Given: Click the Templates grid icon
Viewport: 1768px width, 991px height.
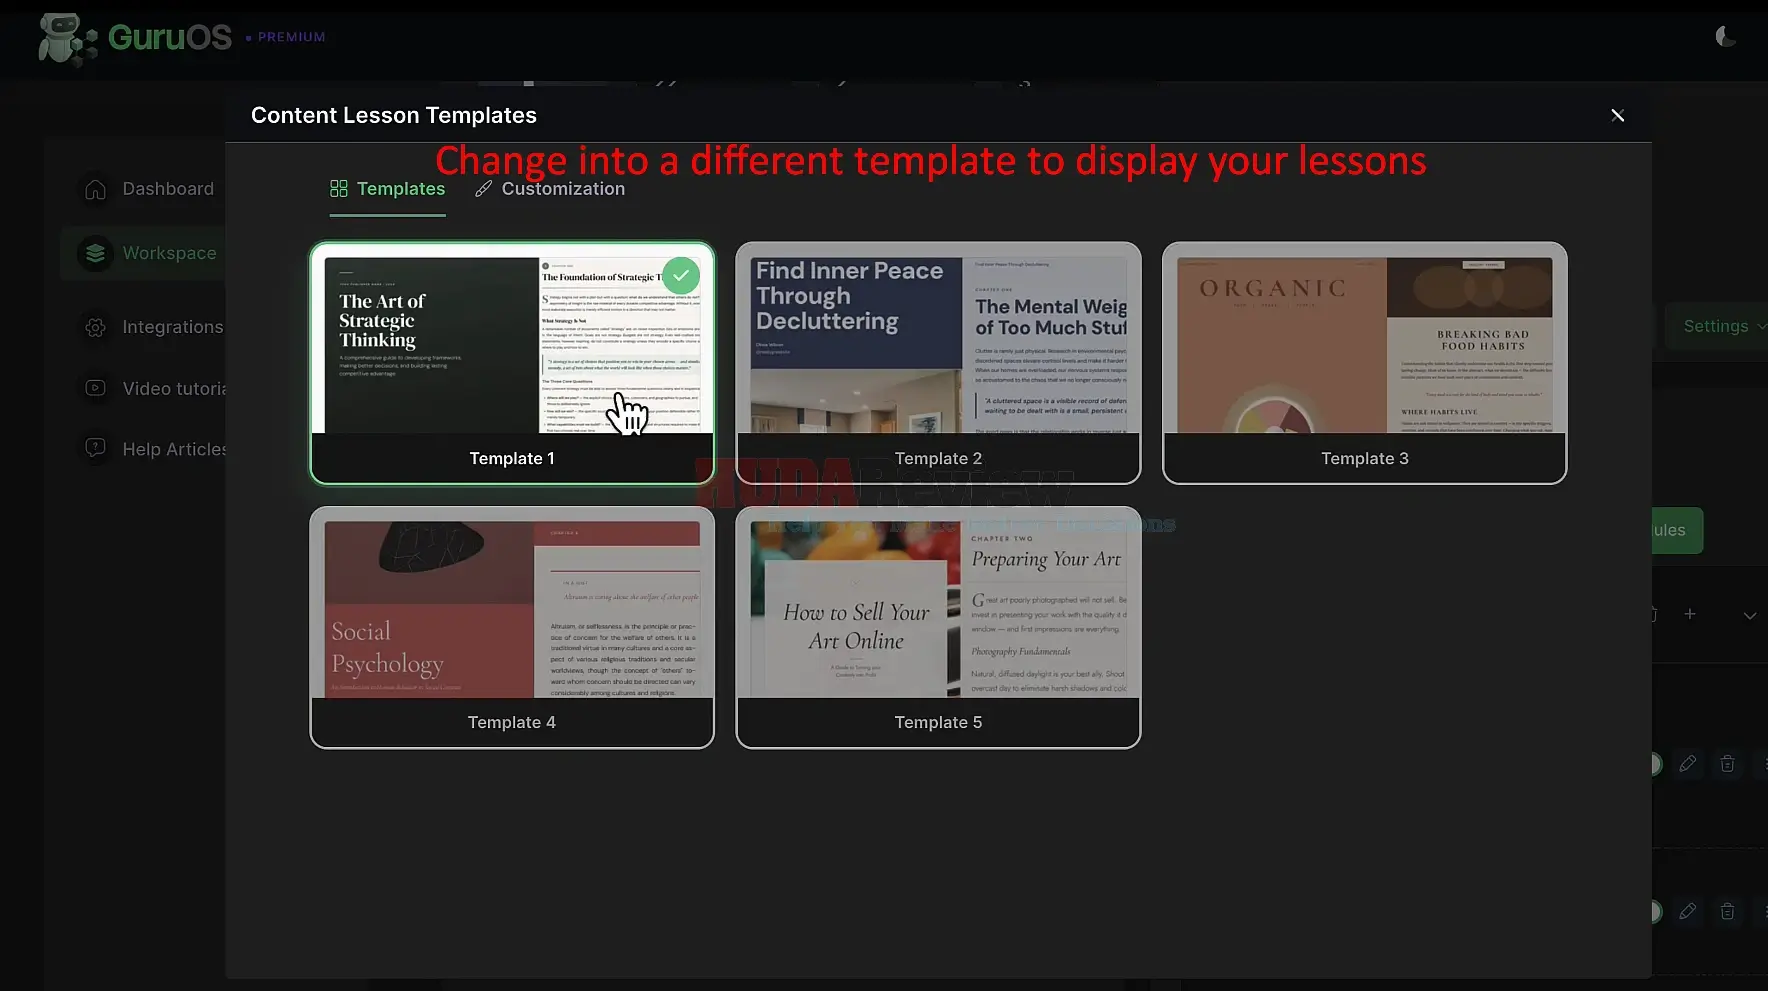Looking at the screenshot, I should pyautogui.click(x=339, y=189).
